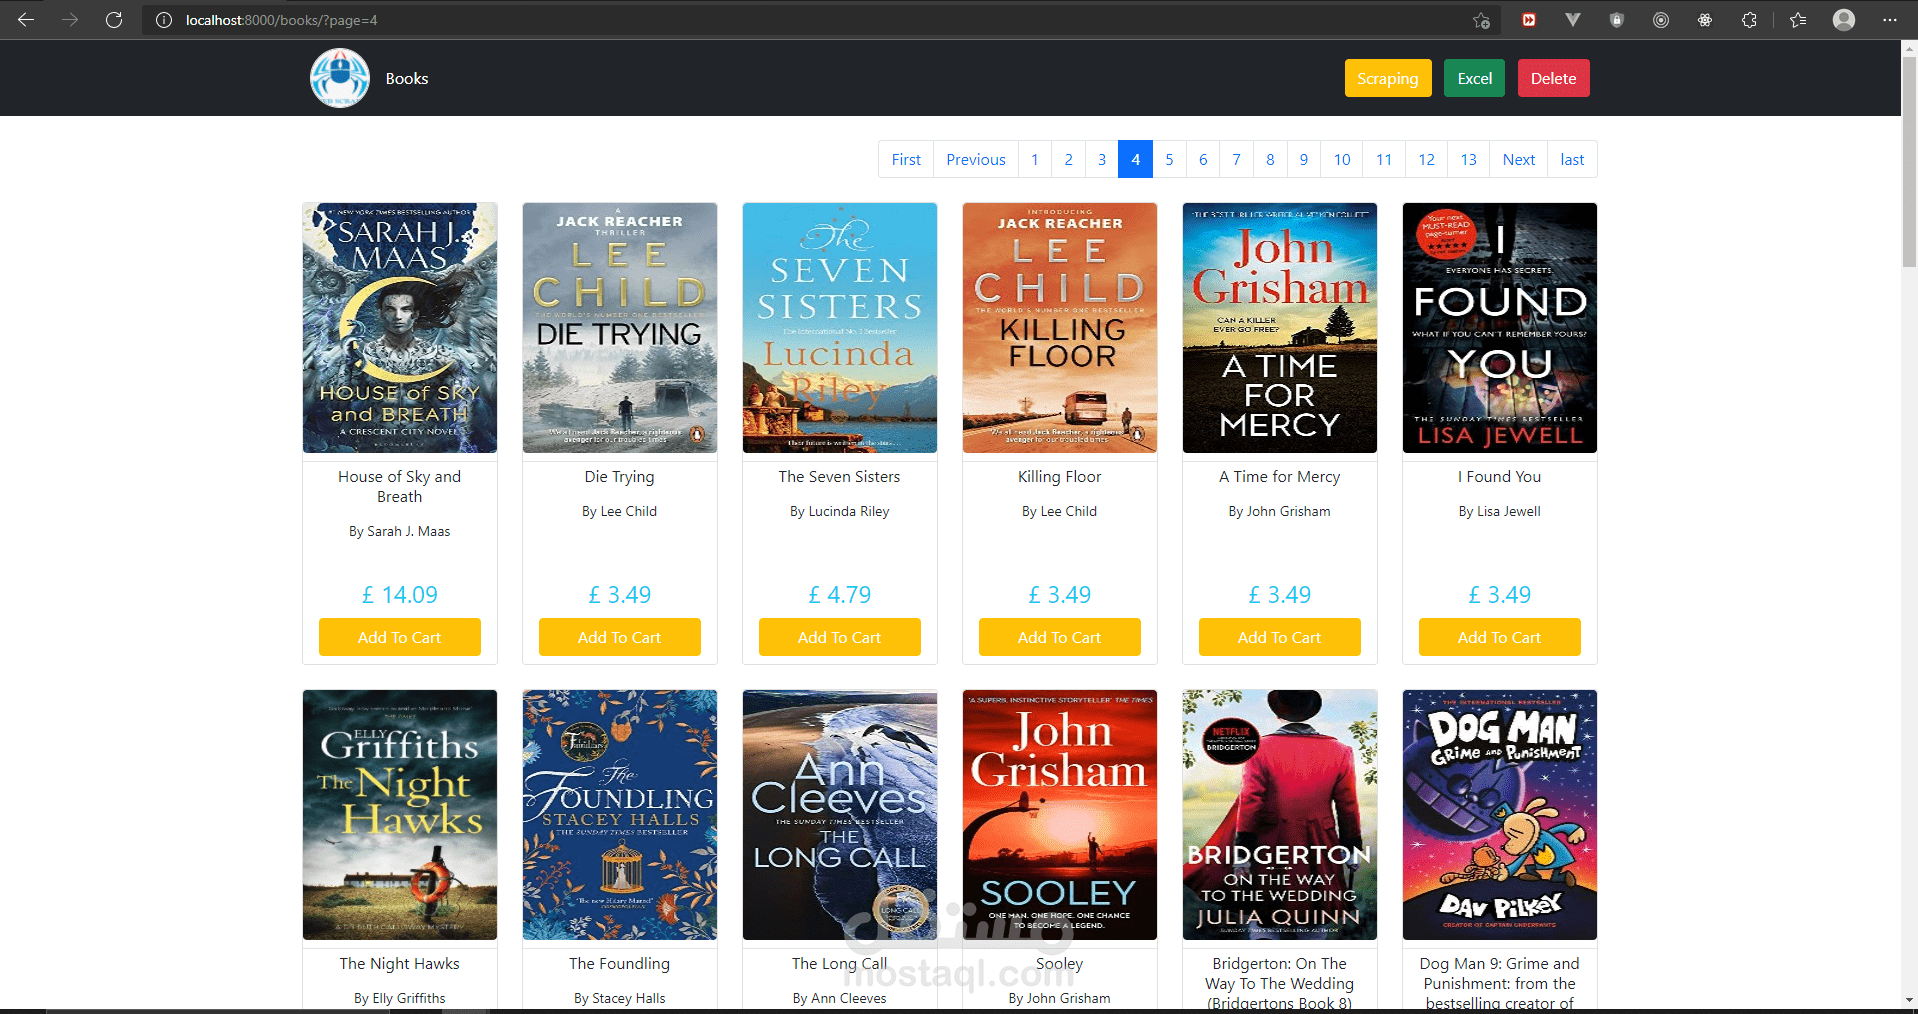Go to the Next page
This screenshot has width=1918, height=1014.
tap(1519, 159)
